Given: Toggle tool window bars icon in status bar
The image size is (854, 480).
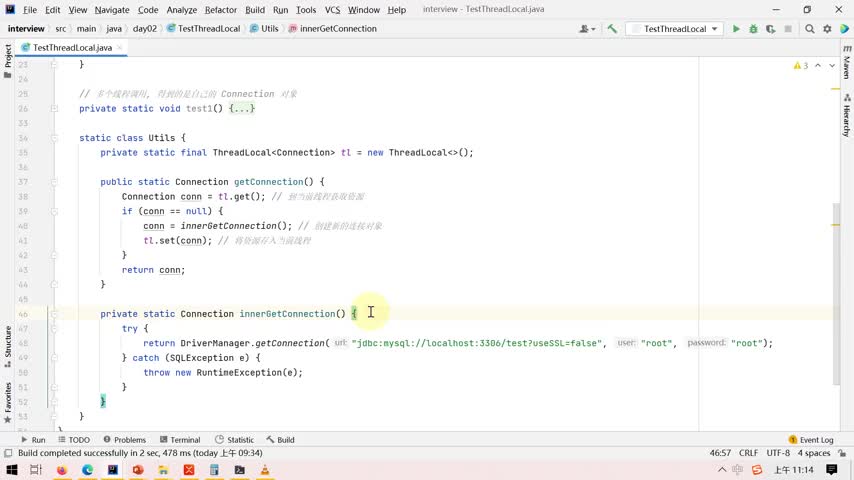Looking at the screenshot, I should coord(8,453).
